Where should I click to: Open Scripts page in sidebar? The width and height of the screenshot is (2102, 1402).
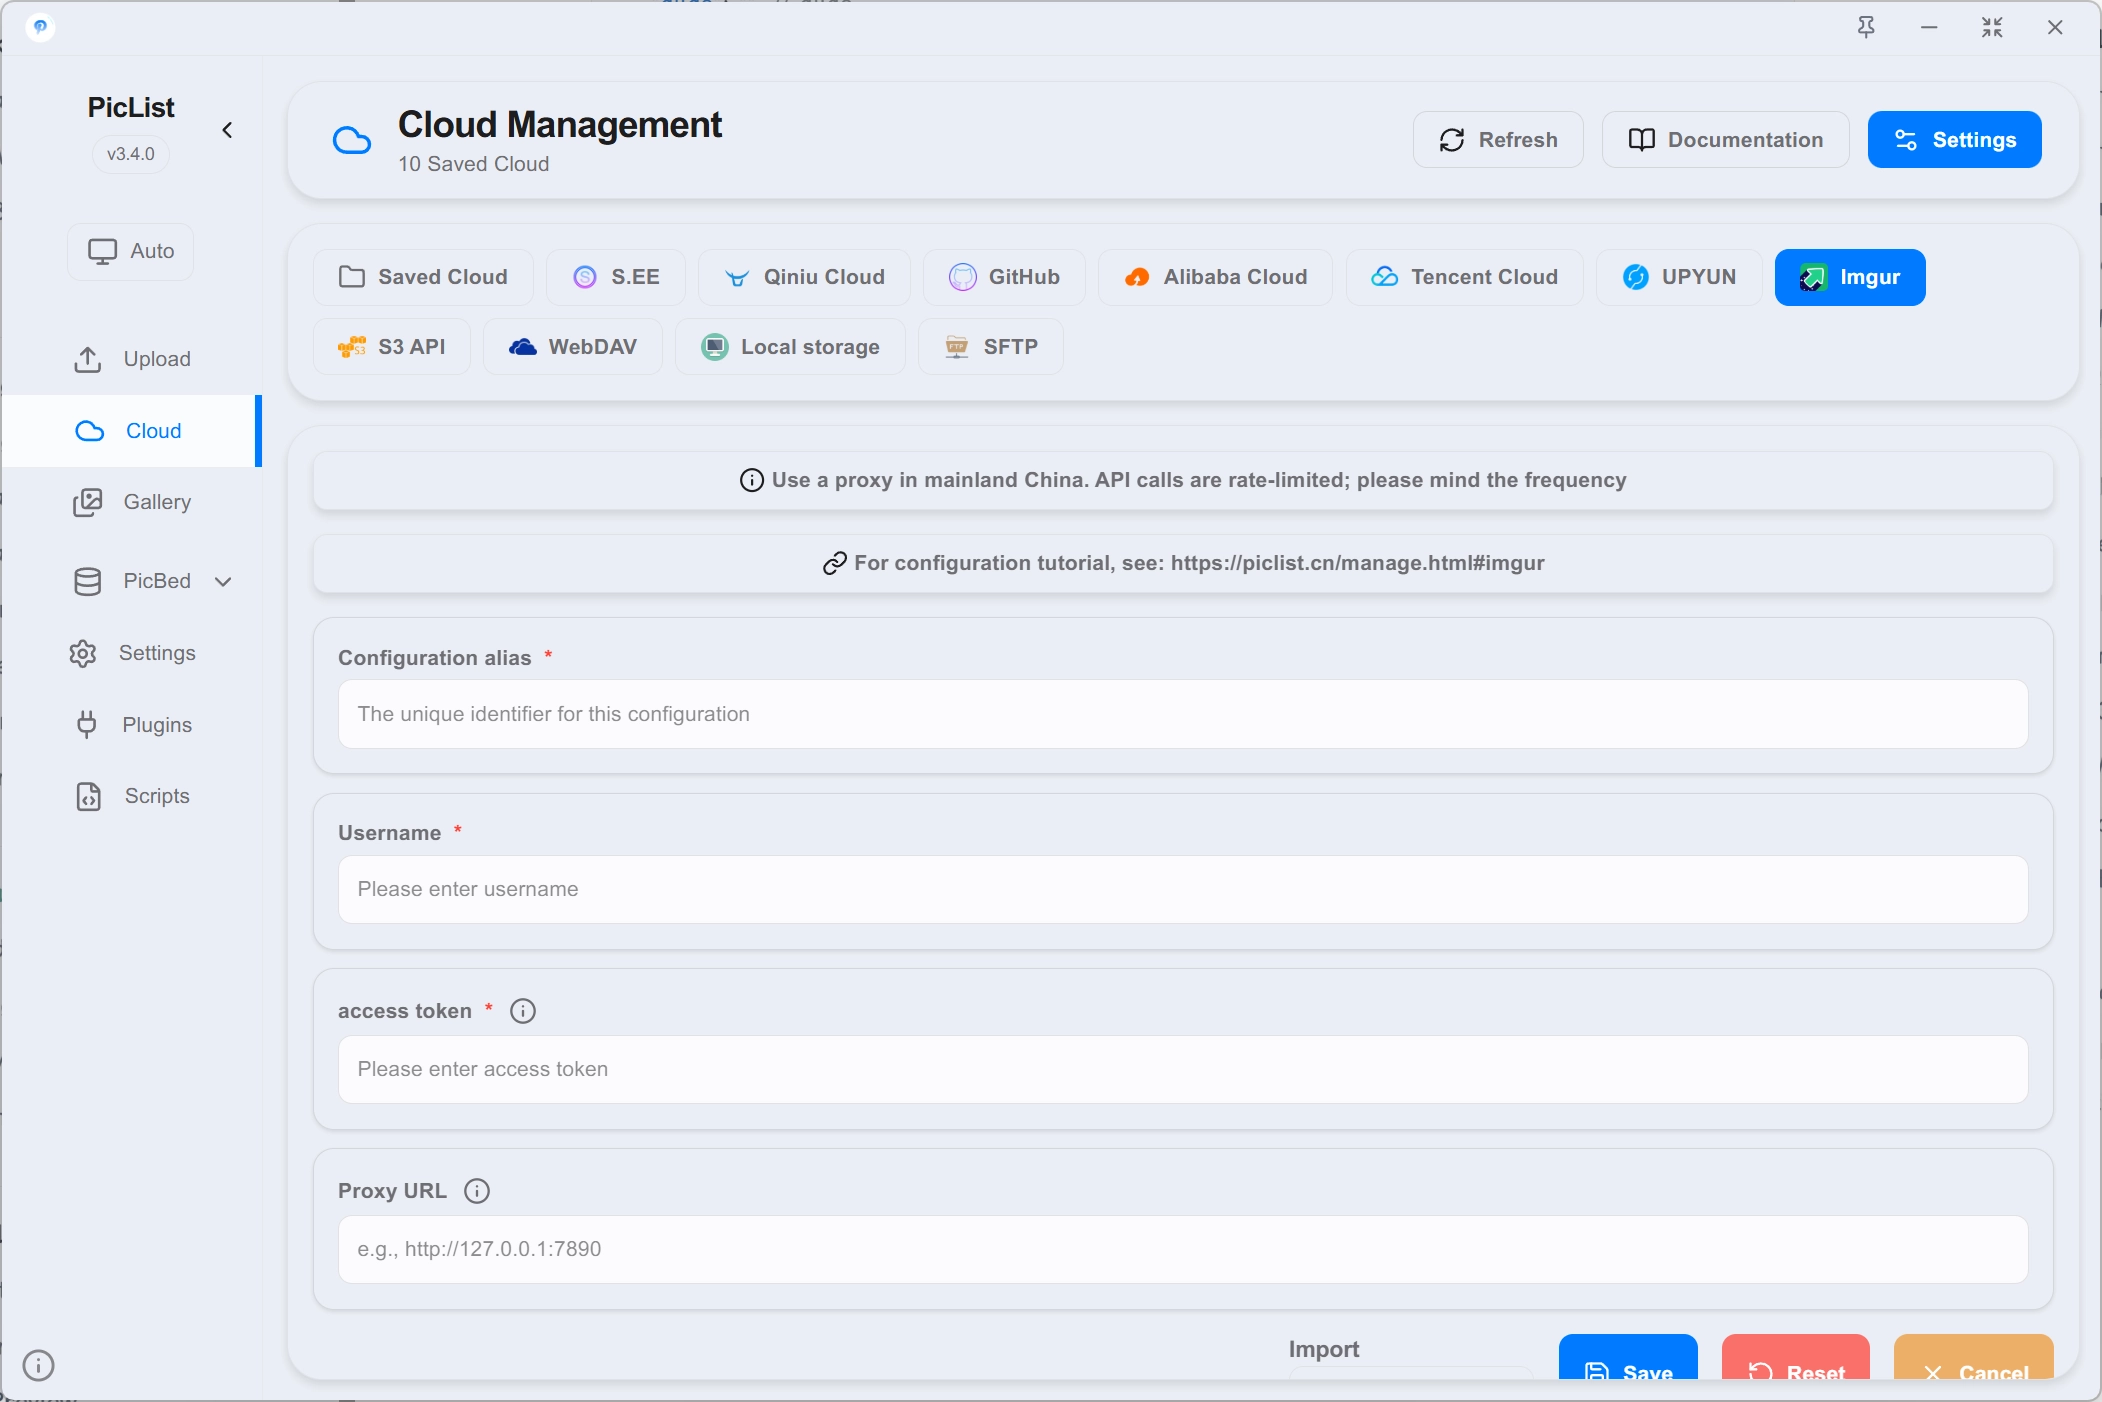click(132, 796)
